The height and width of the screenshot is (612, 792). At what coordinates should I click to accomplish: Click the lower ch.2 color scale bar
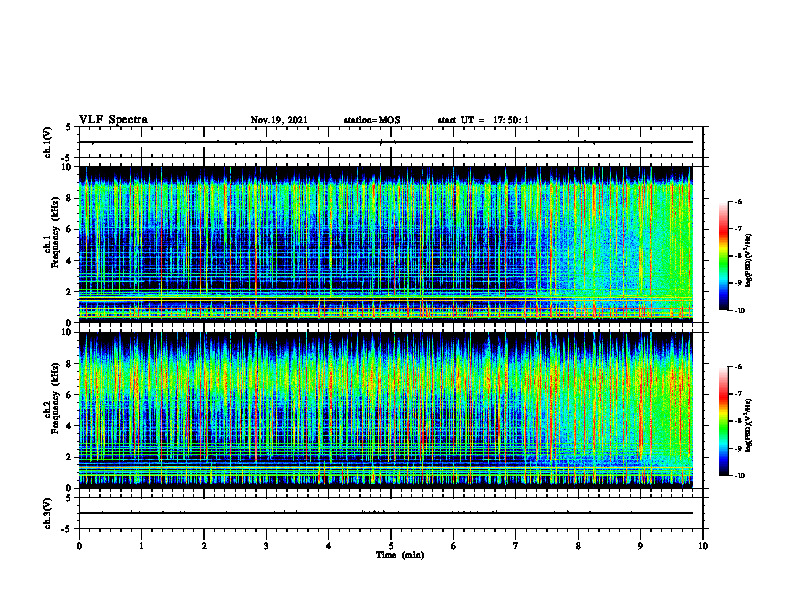point(724,421)
